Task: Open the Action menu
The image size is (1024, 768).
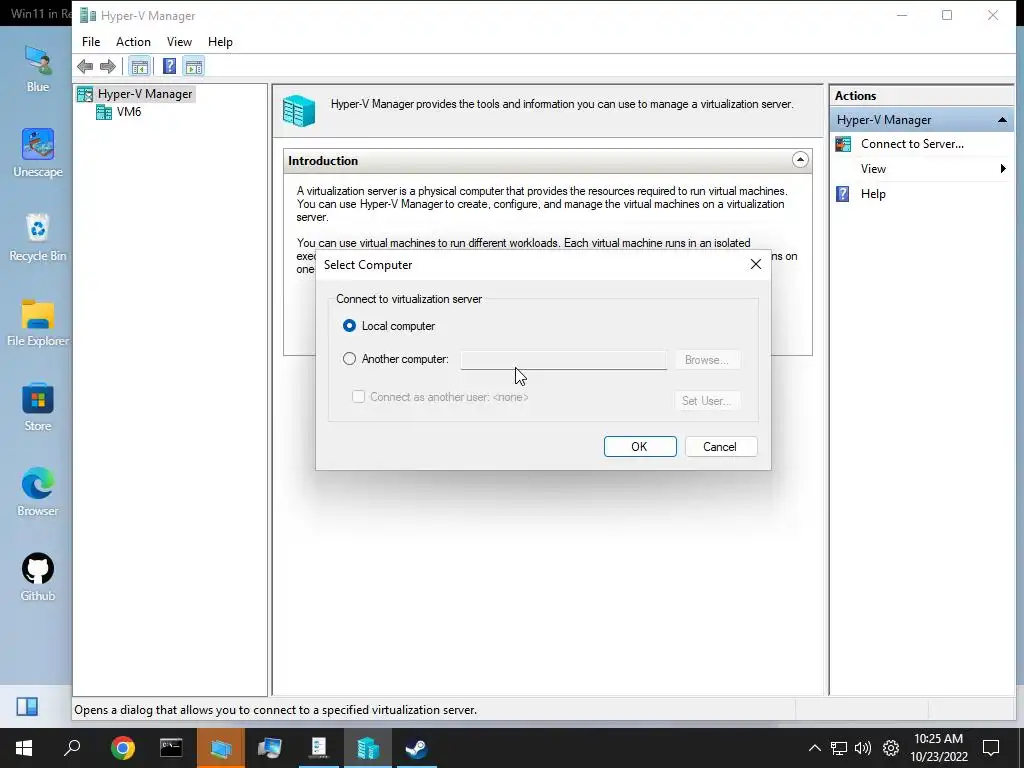Action: click(x=133, y=42)
